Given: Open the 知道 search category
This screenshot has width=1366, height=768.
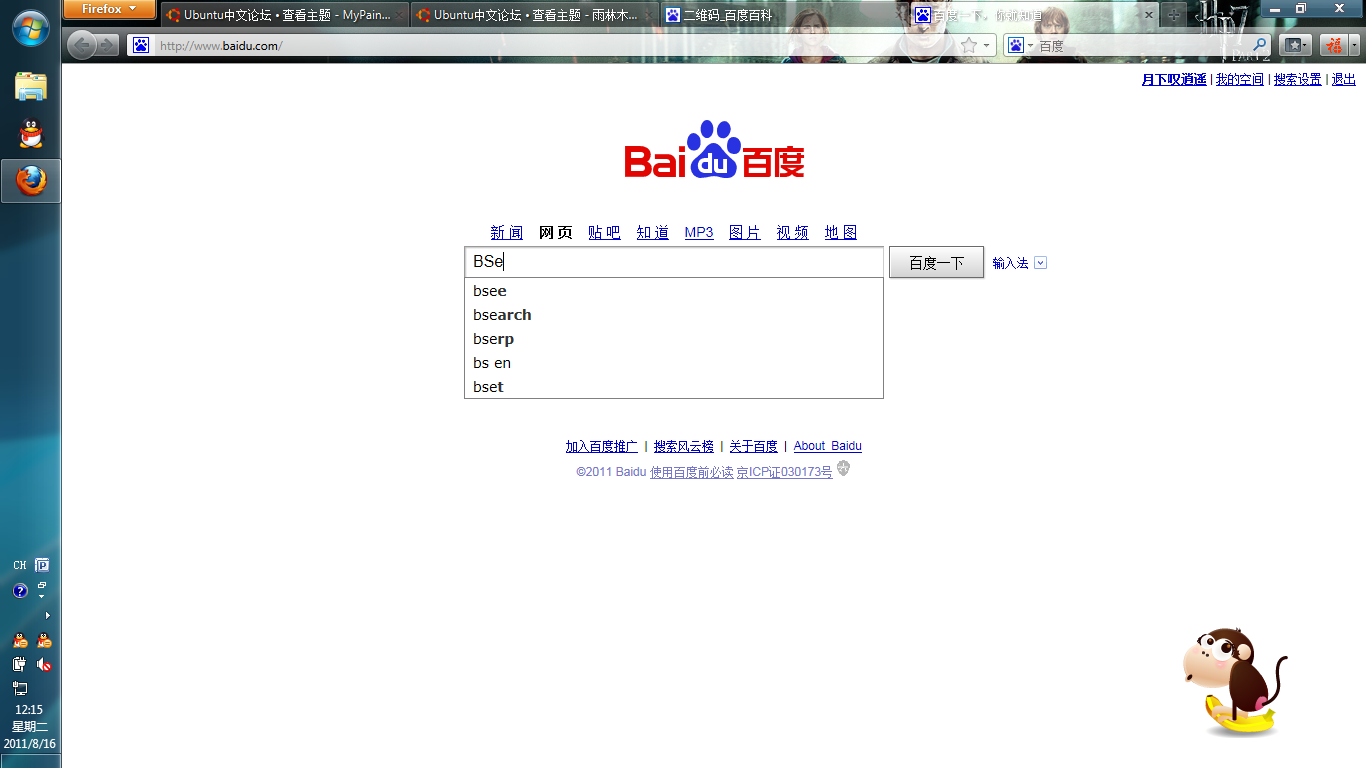Looking at the screenshot, I should click(653, 233).
